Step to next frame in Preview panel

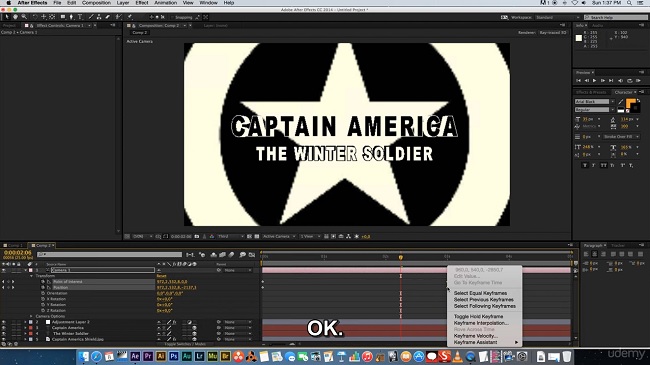603,80
